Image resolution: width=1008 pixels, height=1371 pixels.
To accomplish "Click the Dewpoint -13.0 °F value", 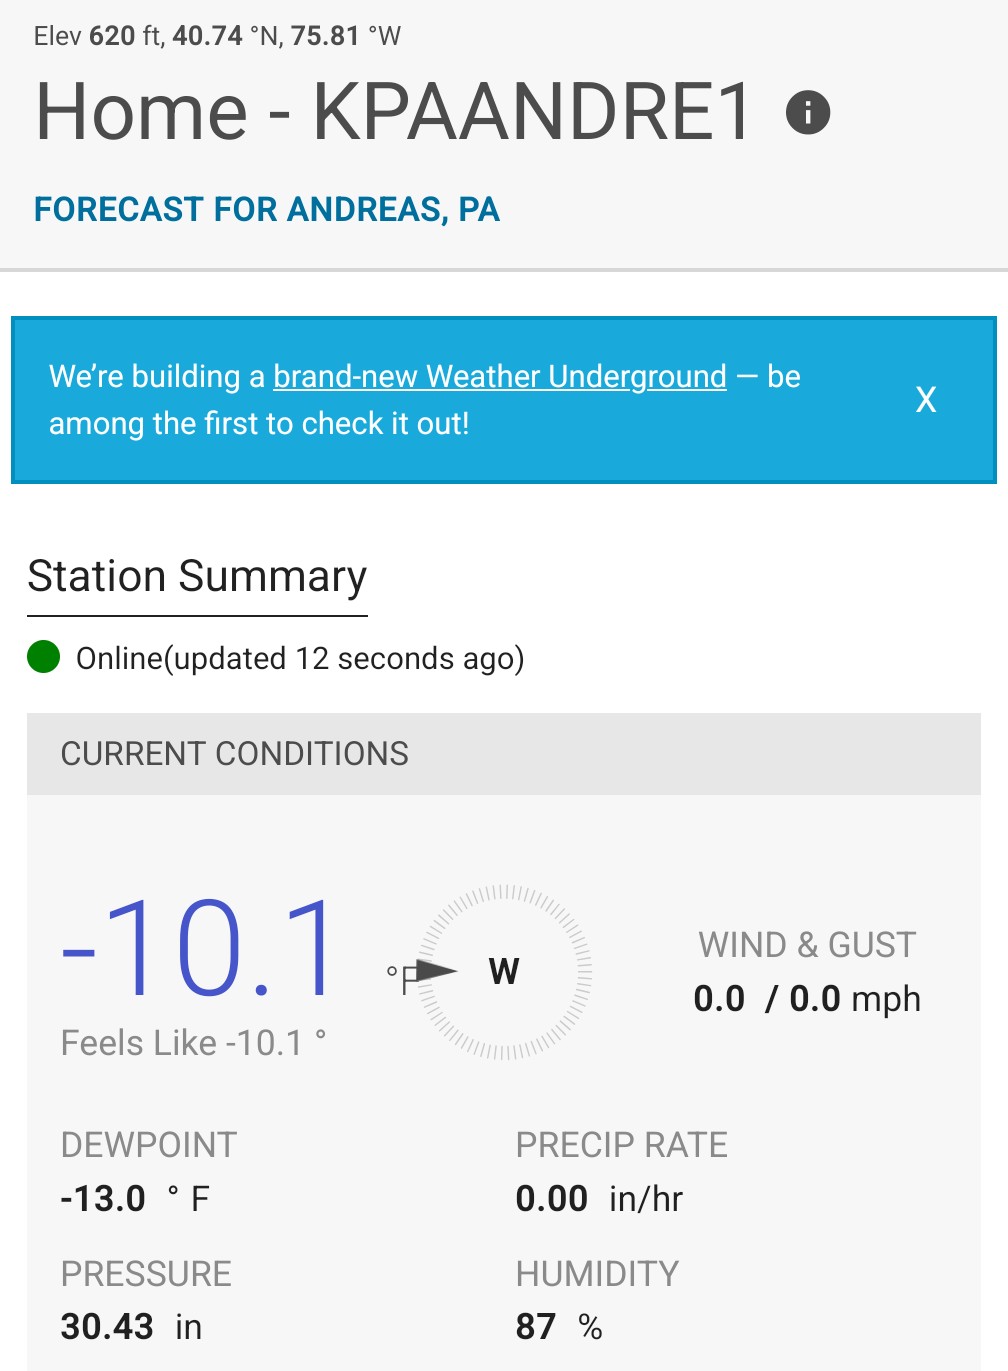I will (x=135, y=1198).
